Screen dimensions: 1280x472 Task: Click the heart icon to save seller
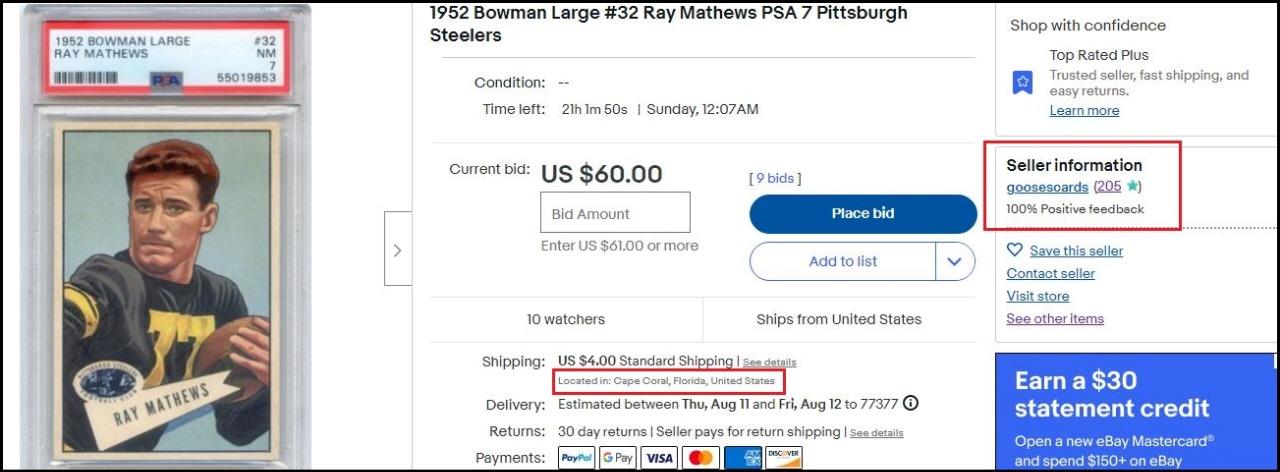pyautogui.click(x=1015, y=250)
